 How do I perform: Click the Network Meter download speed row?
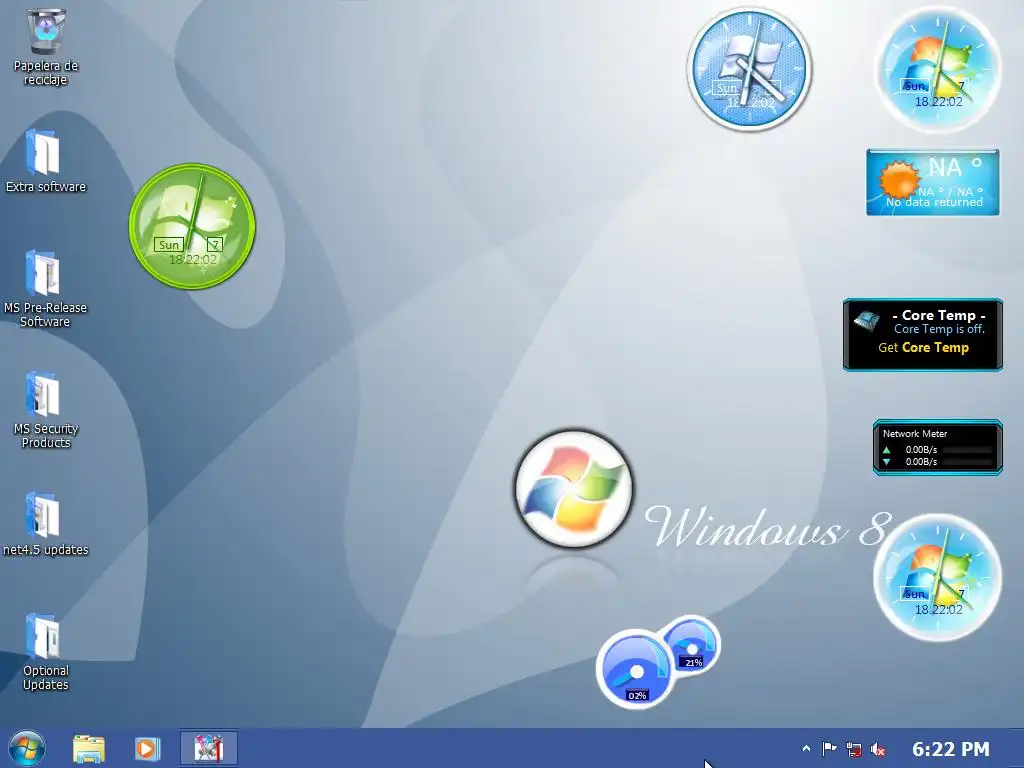(x=937, y=461)
